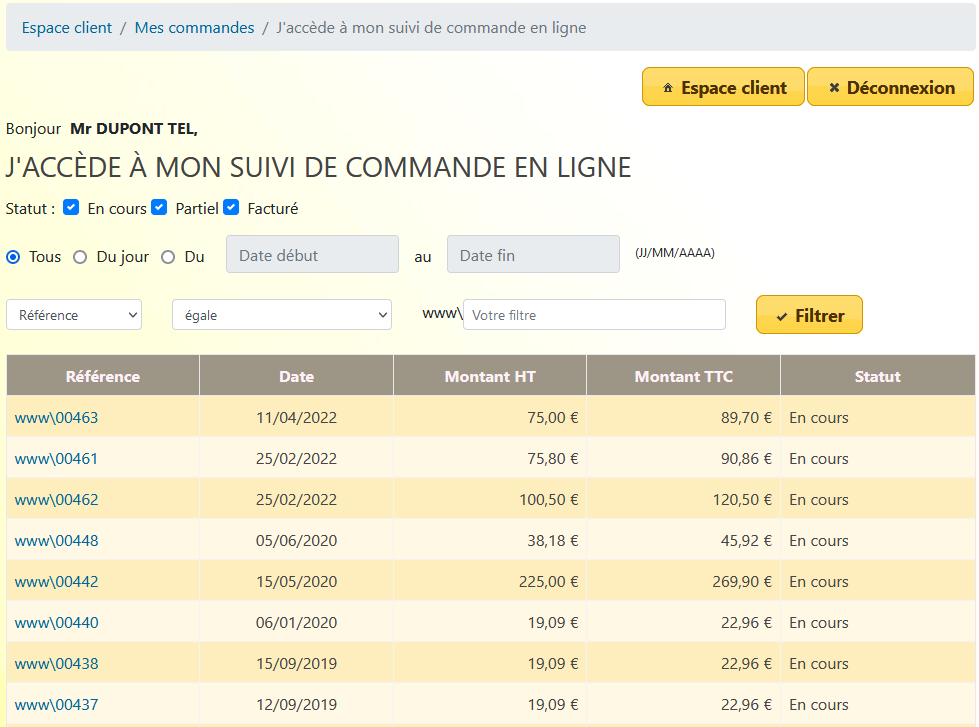
Task: Click the Date début input field
Action: (312, 255)
